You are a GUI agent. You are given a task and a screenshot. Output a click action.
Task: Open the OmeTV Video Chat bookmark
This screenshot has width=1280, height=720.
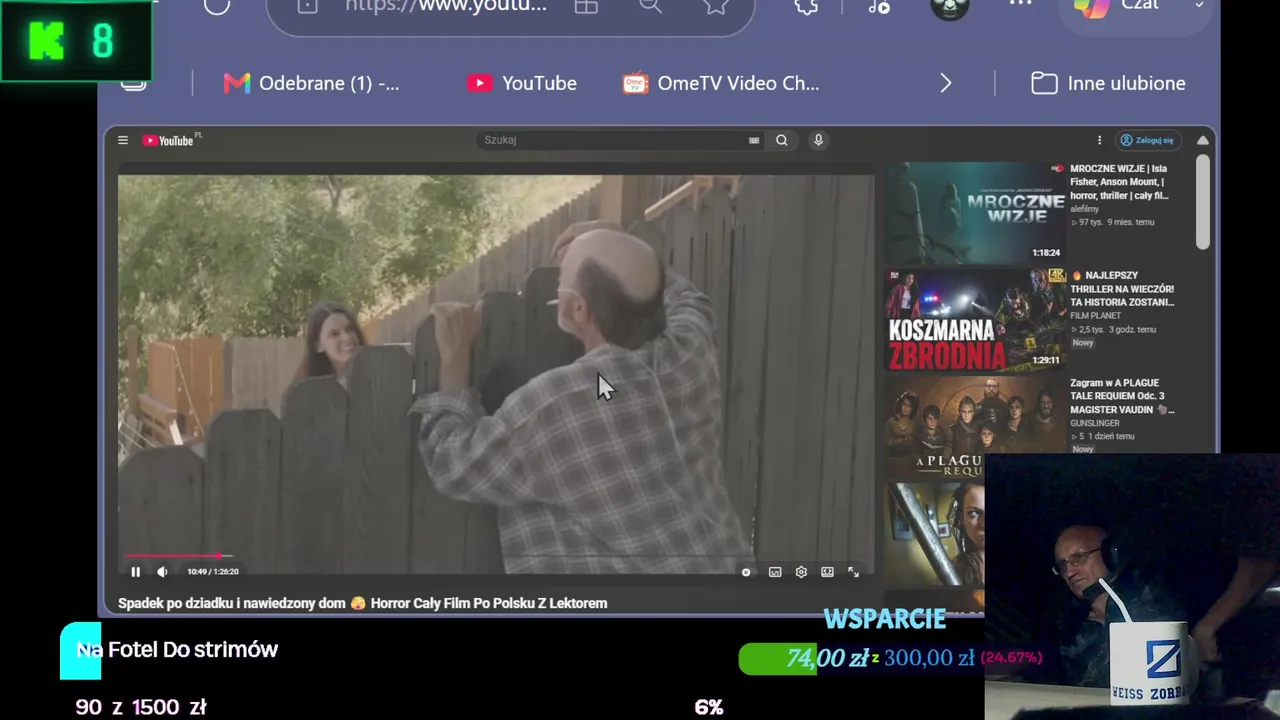click(x=721, y=84)
